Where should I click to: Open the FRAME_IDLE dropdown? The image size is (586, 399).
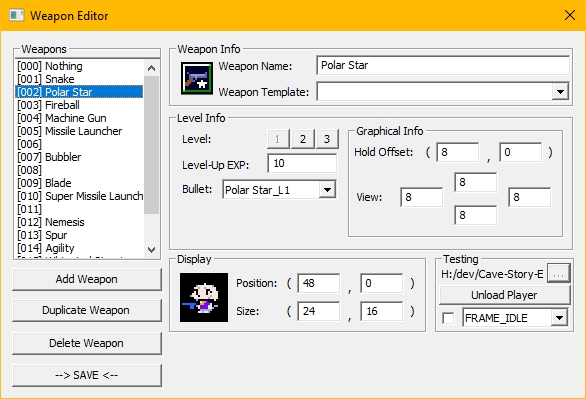point(559,318)
